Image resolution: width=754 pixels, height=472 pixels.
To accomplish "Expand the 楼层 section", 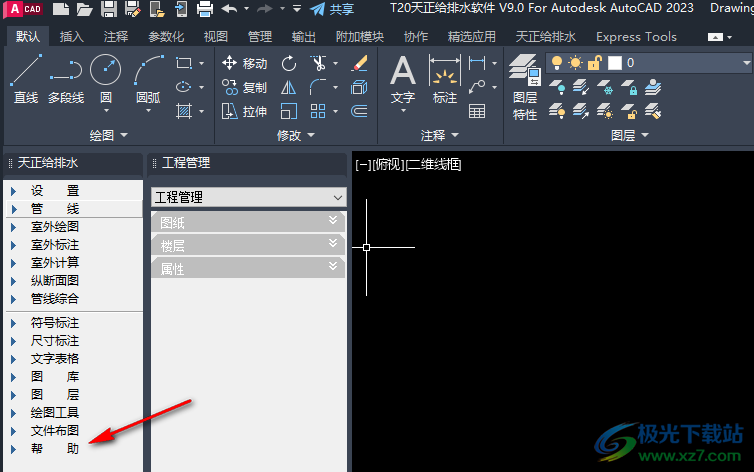I will [248, 246].
